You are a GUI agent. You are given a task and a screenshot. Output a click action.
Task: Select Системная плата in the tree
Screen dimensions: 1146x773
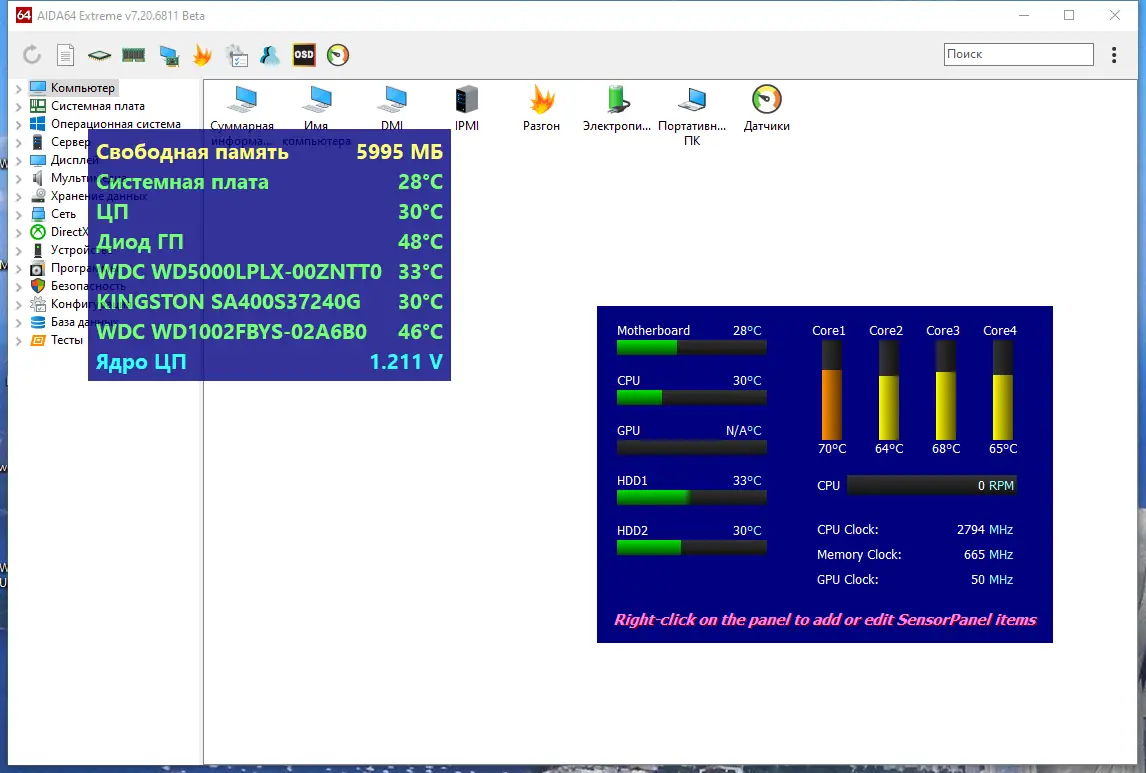coord(97,106)
